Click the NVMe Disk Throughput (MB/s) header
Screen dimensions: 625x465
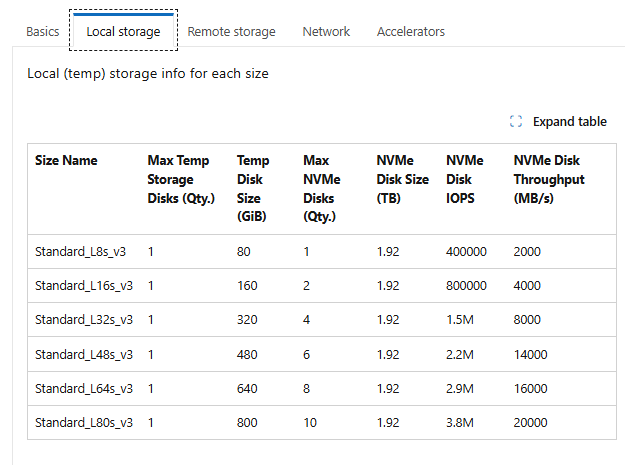pyautogui.click(x=549, y=179)
